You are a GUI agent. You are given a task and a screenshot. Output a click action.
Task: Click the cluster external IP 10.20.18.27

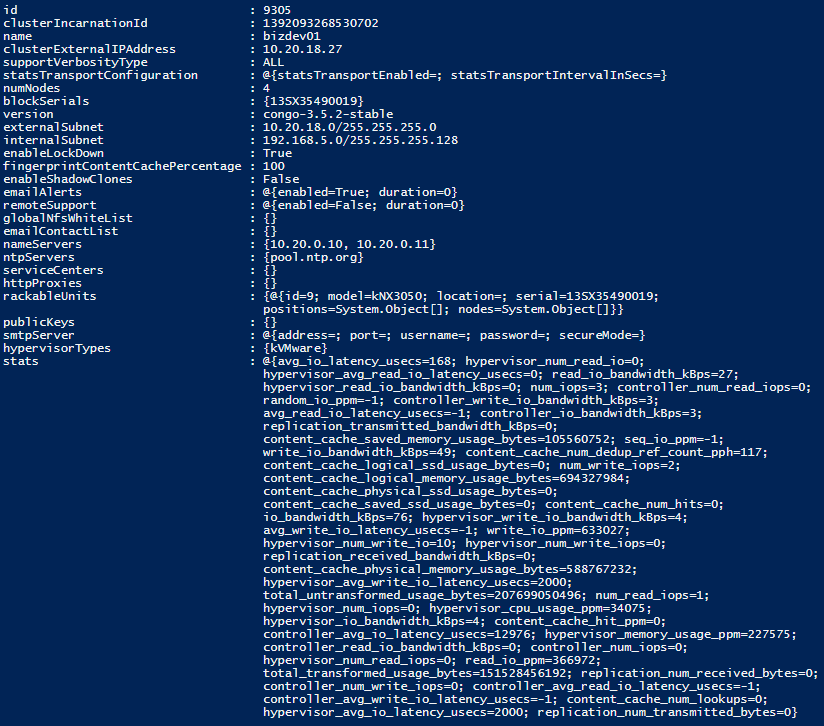[x=303, y=49]
